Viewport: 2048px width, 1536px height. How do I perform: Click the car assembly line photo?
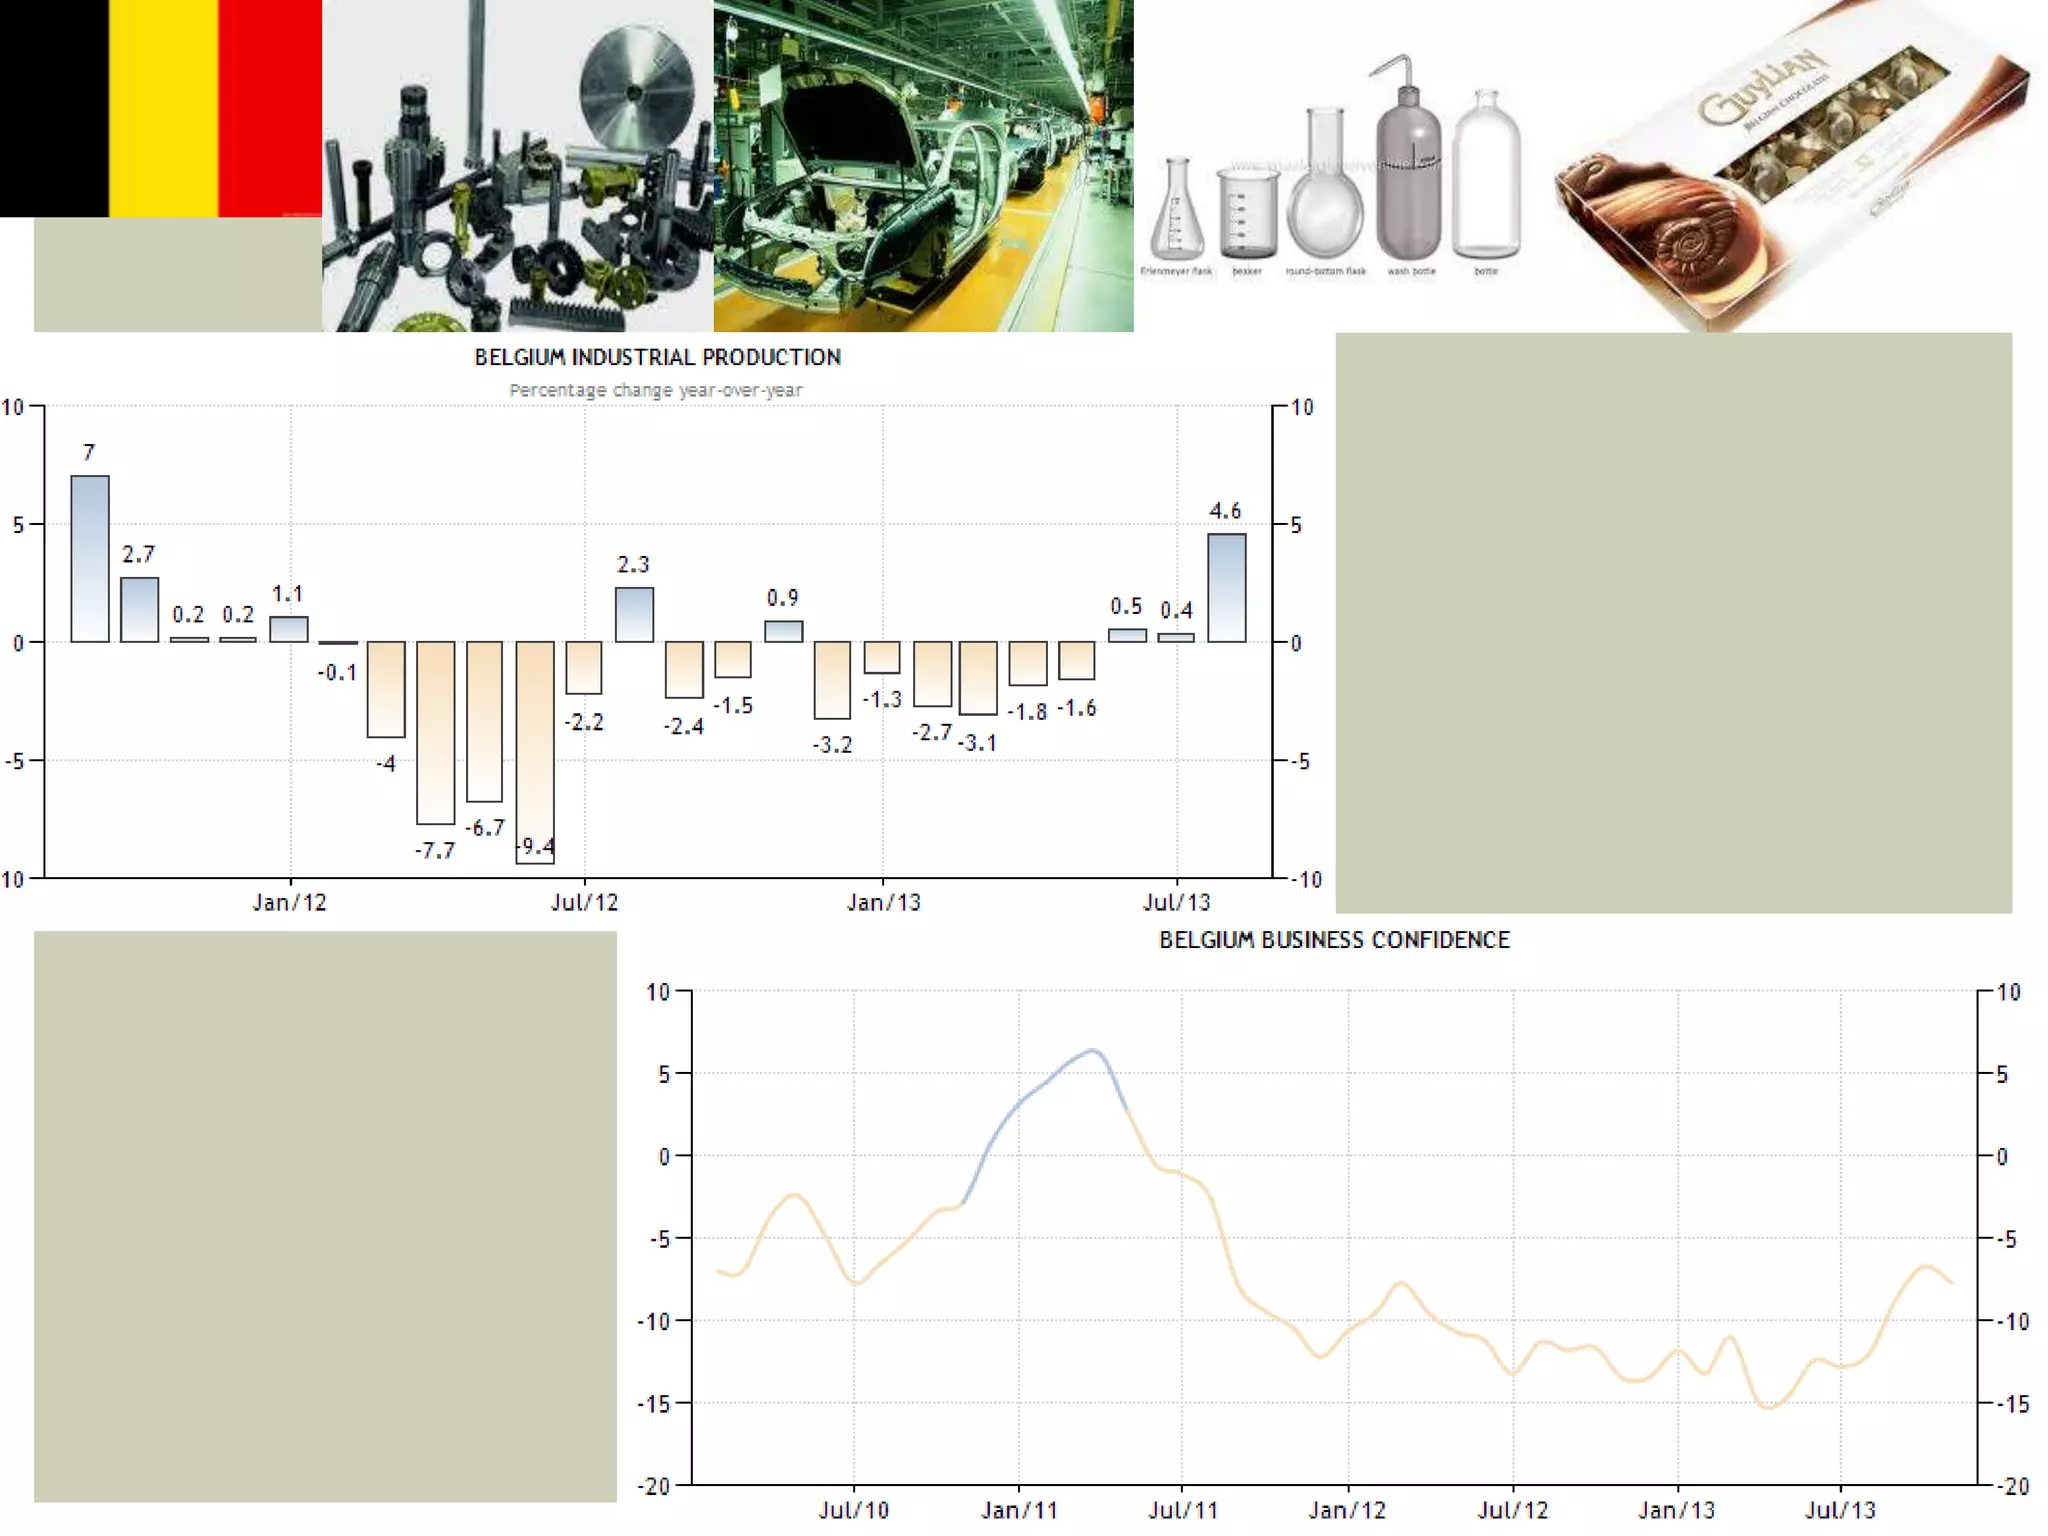click(x=923, y=165)
